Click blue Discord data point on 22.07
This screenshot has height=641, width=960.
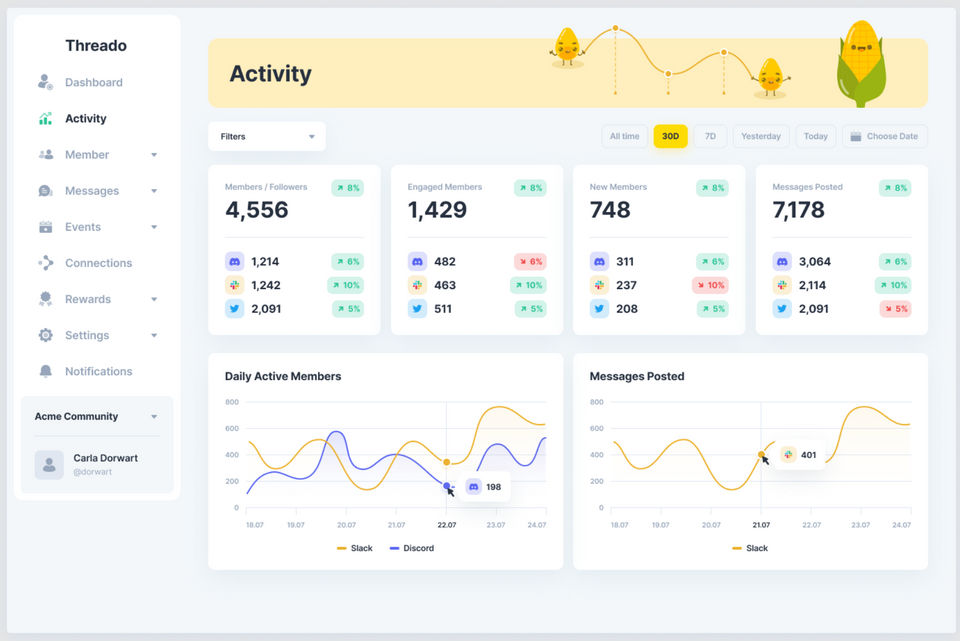[447, 485]
